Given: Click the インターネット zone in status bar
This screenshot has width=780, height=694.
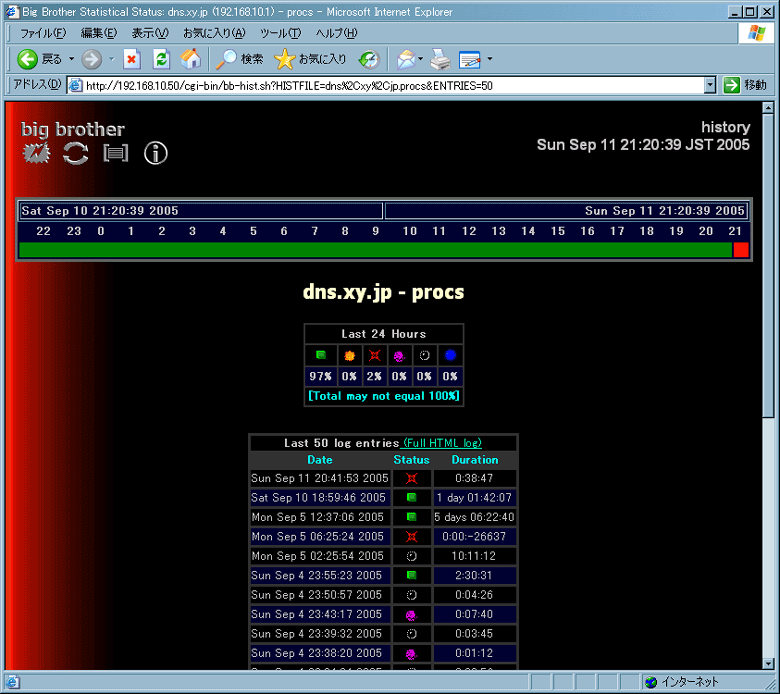Looking at the screenshot, I should 682,682.
